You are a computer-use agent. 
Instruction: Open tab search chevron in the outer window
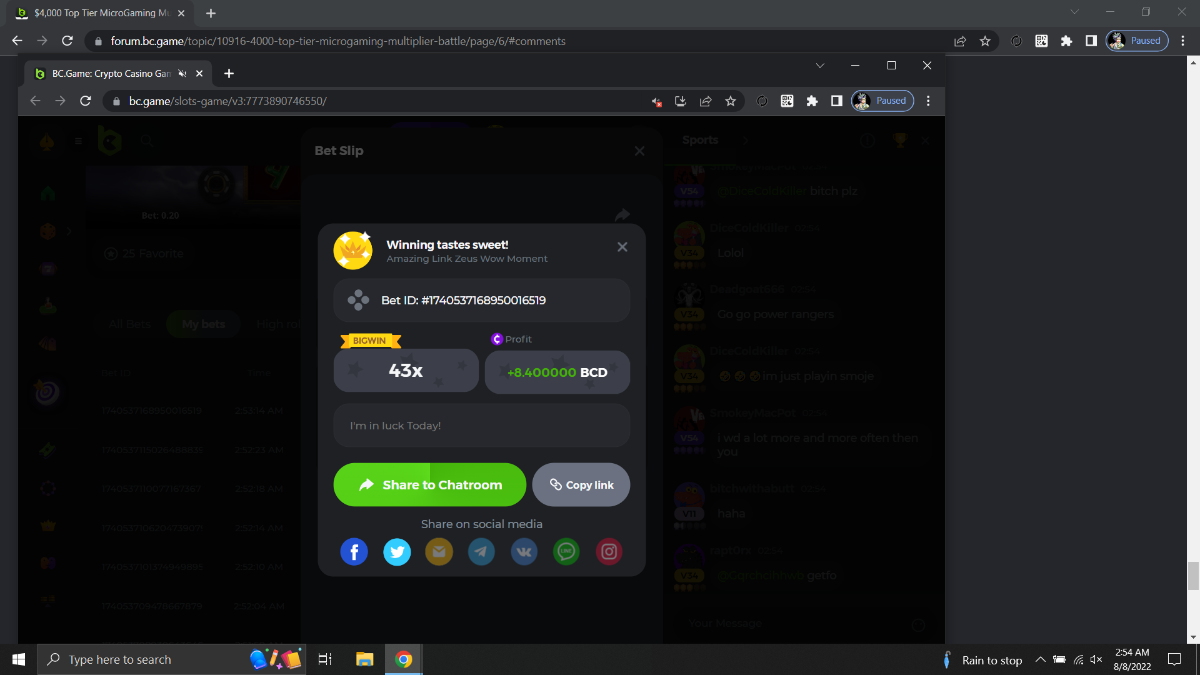1075,12
